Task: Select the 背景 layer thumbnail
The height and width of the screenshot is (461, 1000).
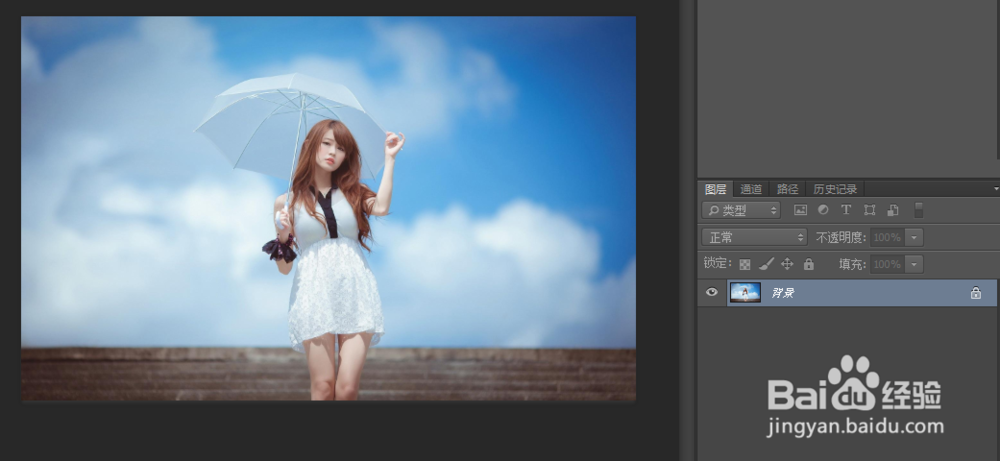Action: (x=745, y=293)
